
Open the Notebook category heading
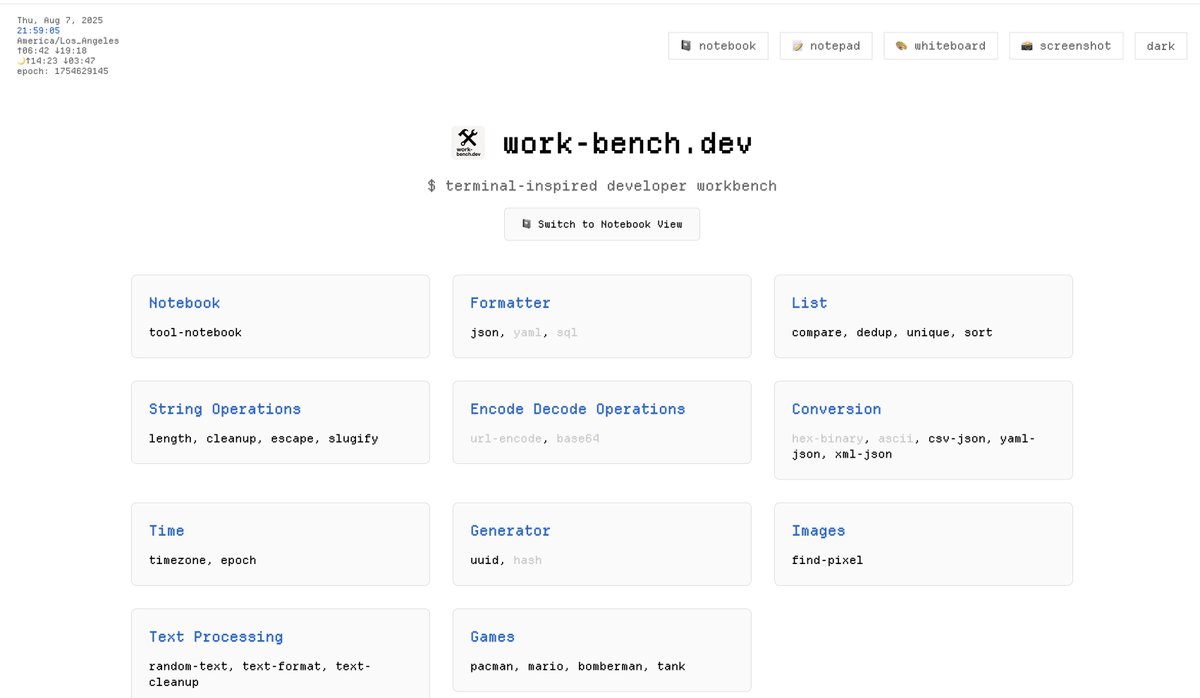pyautogui.click(x=184, y=303)
